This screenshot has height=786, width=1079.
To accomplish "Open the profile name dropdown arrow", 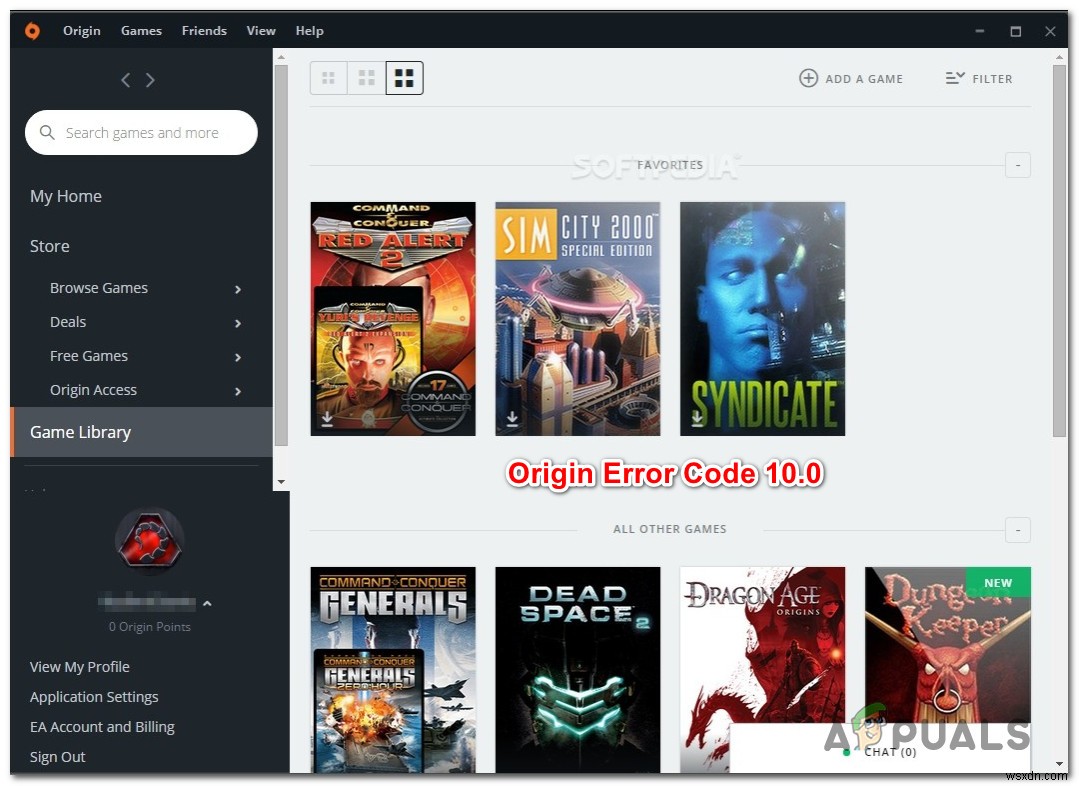I will coord(207,603).
